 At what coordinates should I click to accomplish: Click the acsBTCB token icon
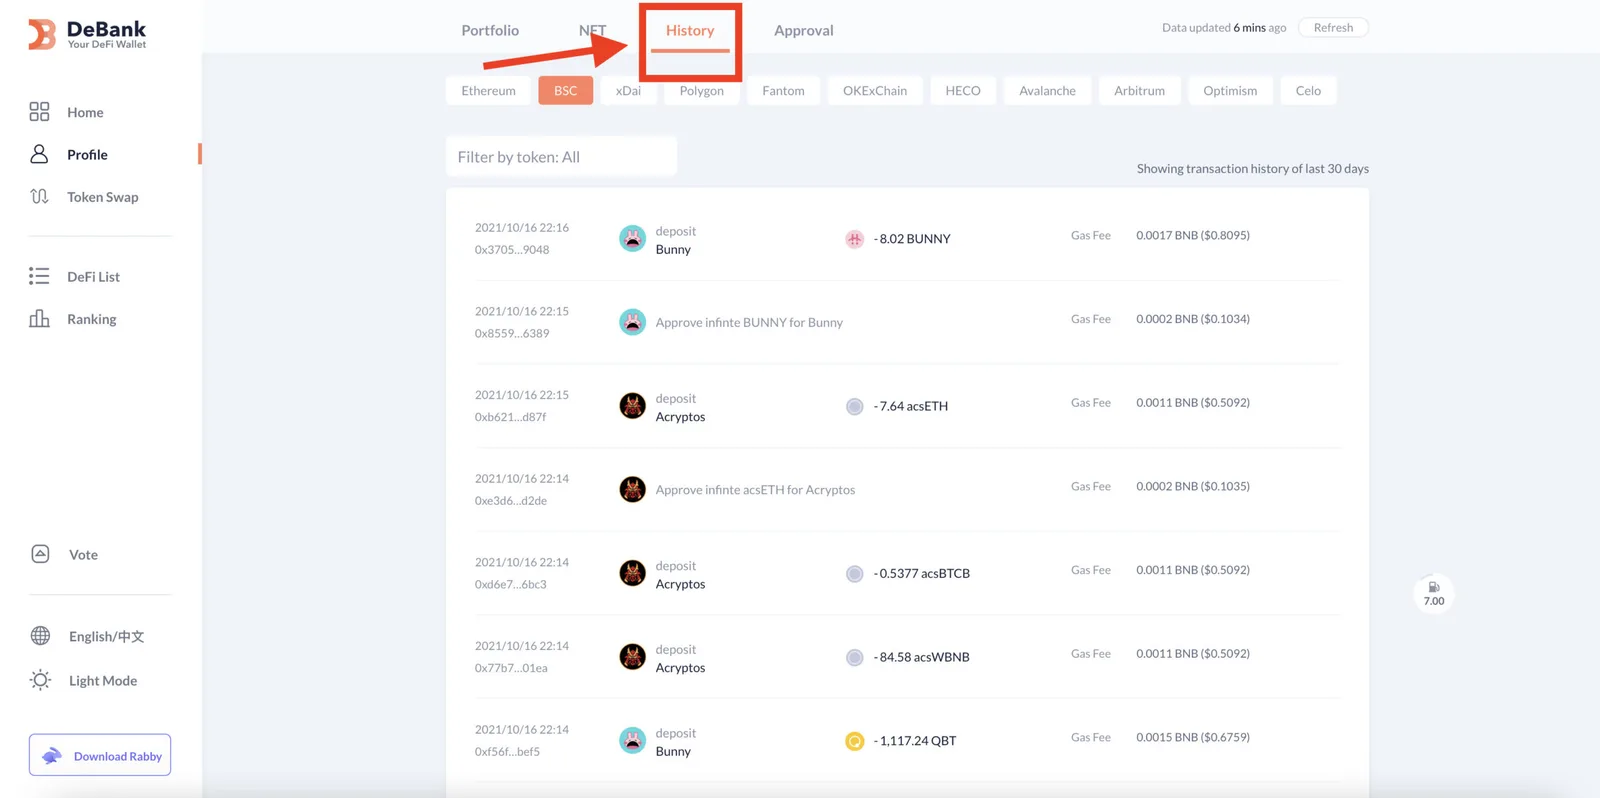pyautogui.click(x=854, y=573)
